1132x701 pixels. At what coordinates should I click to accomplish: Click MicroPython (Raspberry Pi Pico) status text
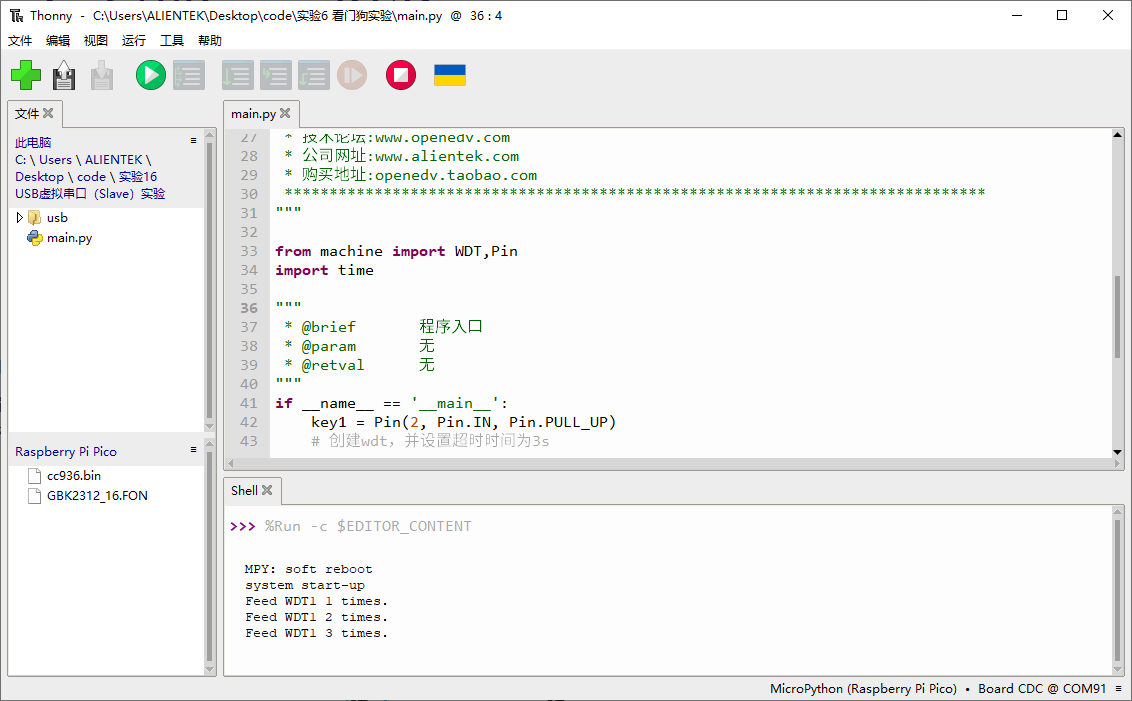tap(863, 689)
